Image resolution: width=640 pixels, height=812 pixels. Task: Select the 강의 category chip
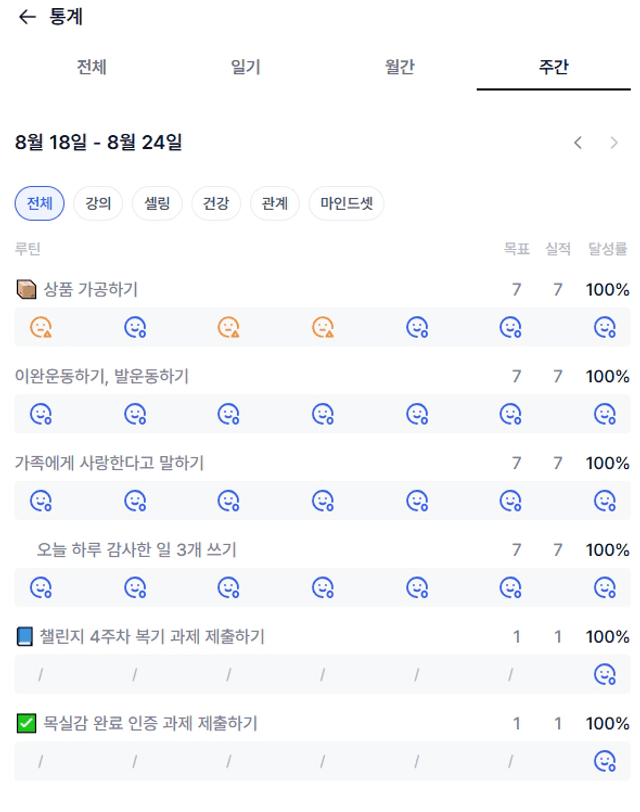pyautogui.click(x=98, y=203)
